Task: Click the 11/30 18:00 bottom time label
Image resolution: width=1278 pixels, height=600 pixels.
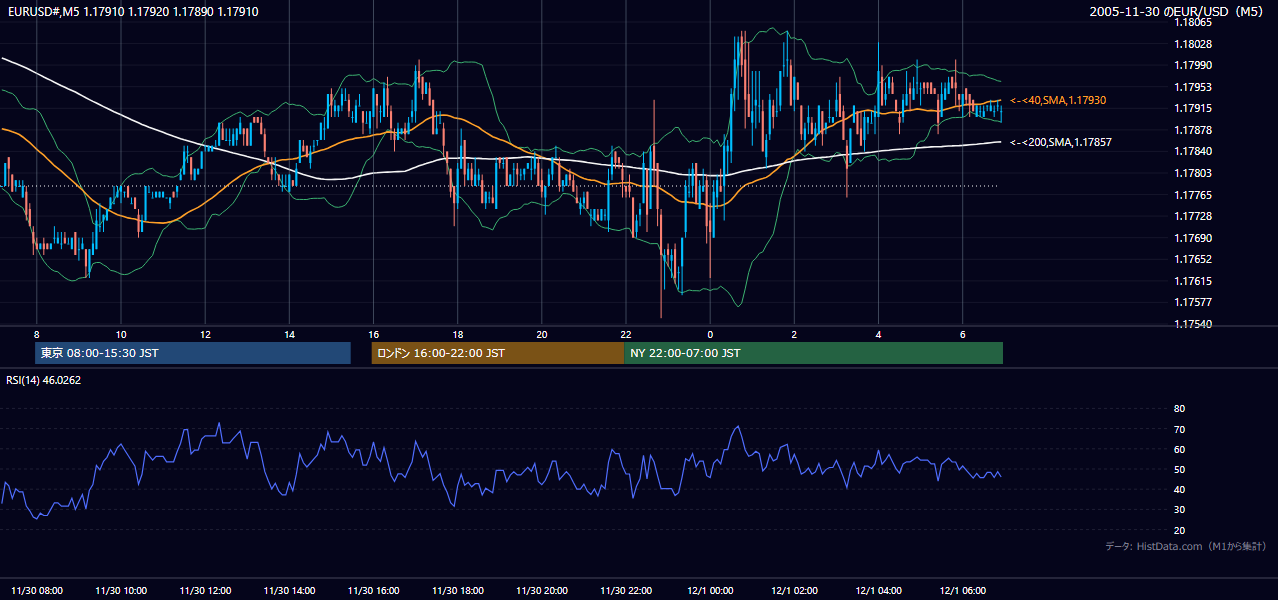Action: (x=458, y=591)
